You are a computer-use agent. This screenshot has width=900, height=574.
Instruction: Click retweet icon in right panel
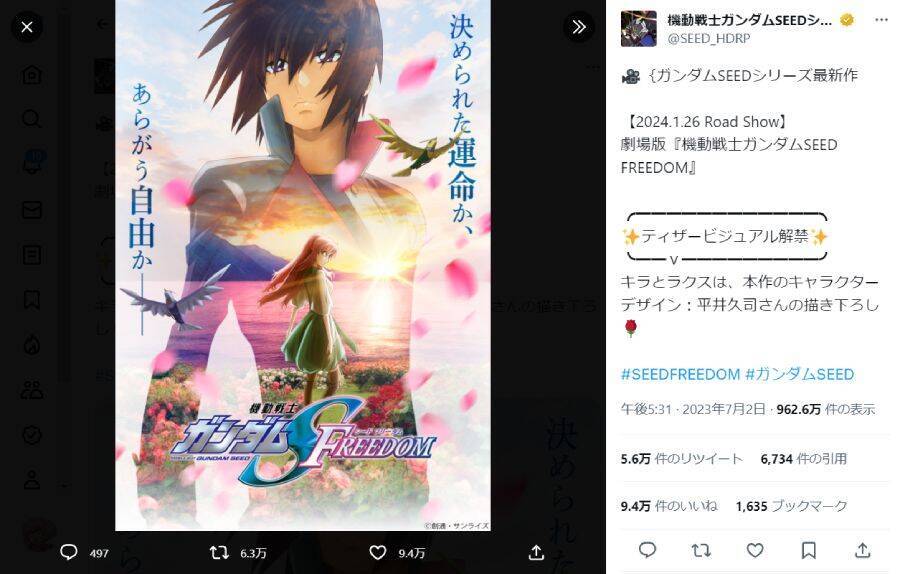click(x=701, y=550)
